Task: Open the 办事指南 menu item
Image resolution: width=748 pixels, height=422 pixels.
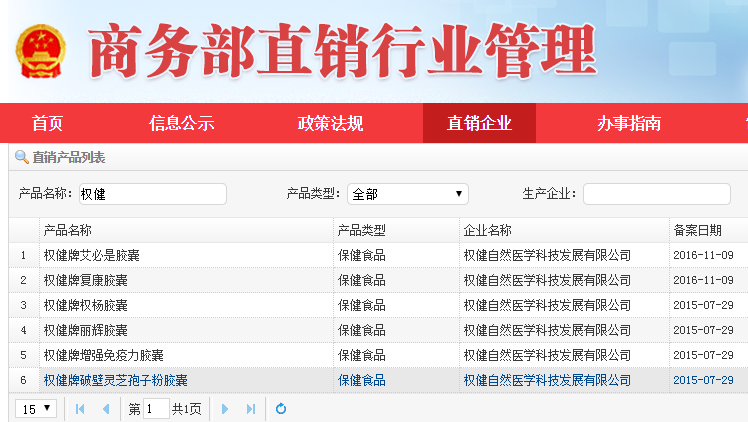Action: tap(628, 123)
